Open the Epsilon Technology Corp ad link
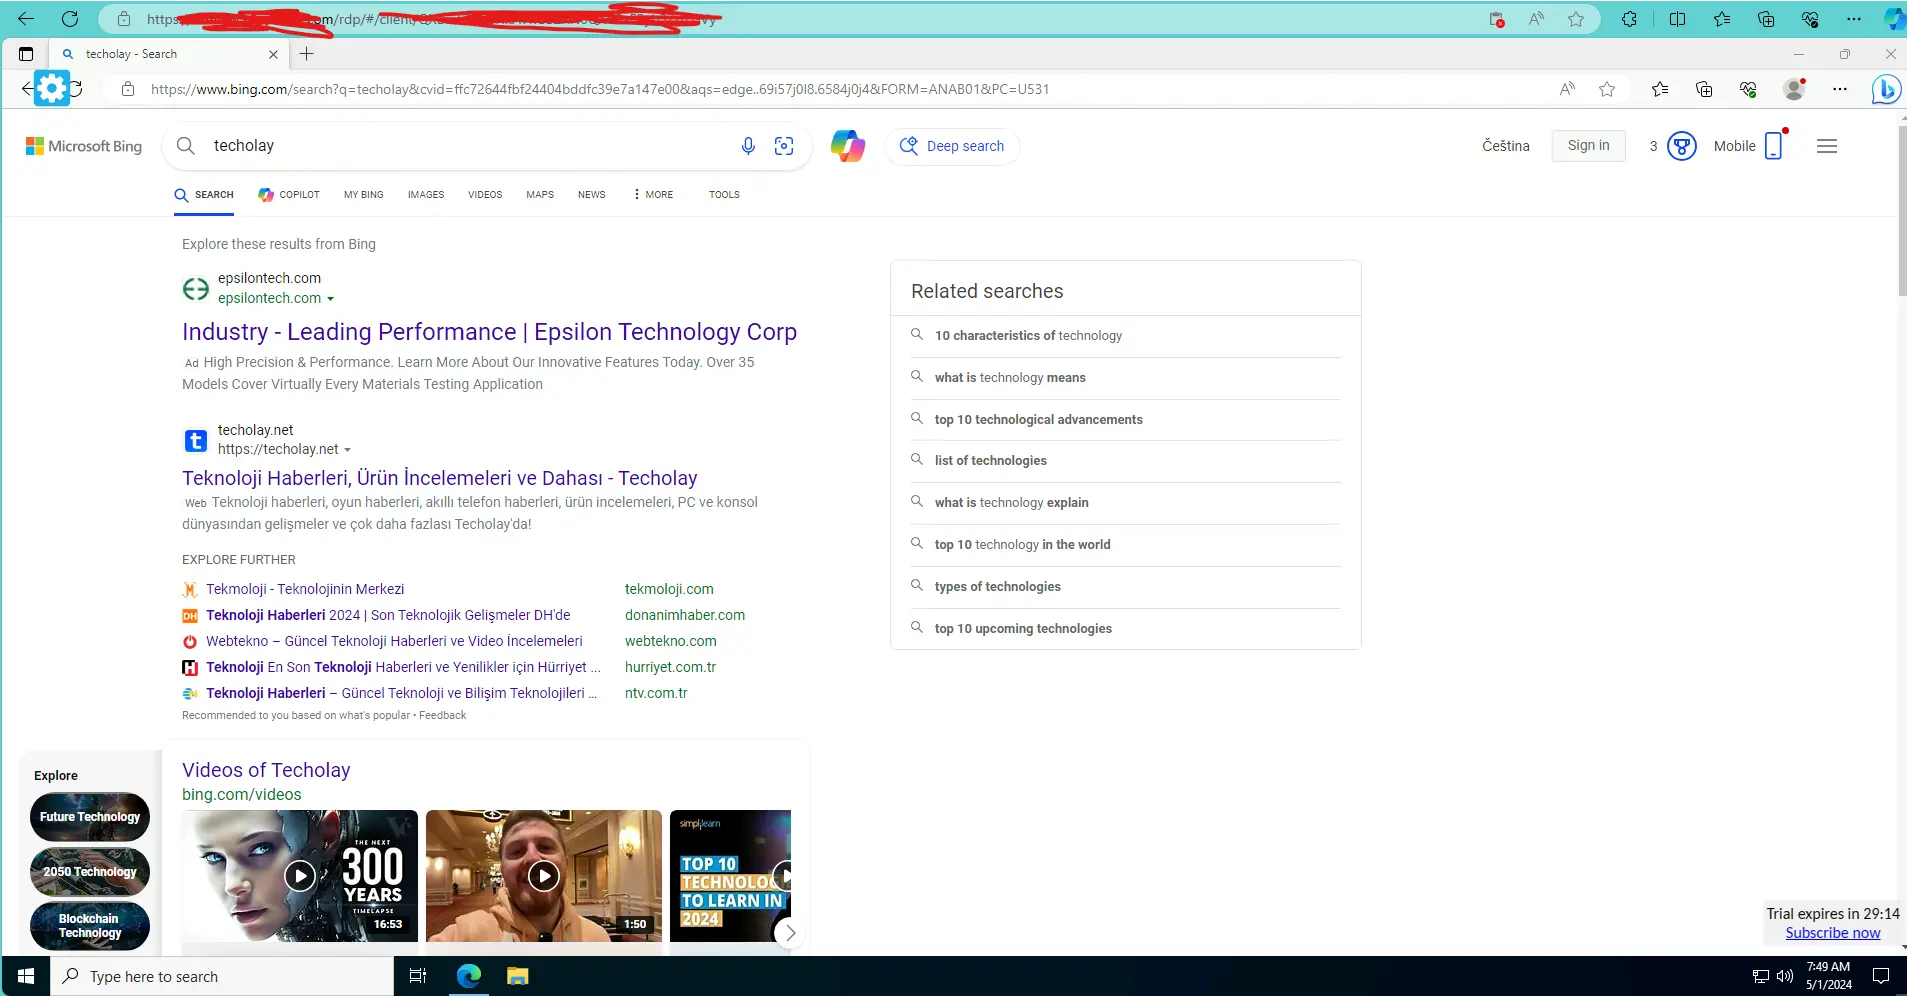This screenshot has height=996, width=1907. 490,332
